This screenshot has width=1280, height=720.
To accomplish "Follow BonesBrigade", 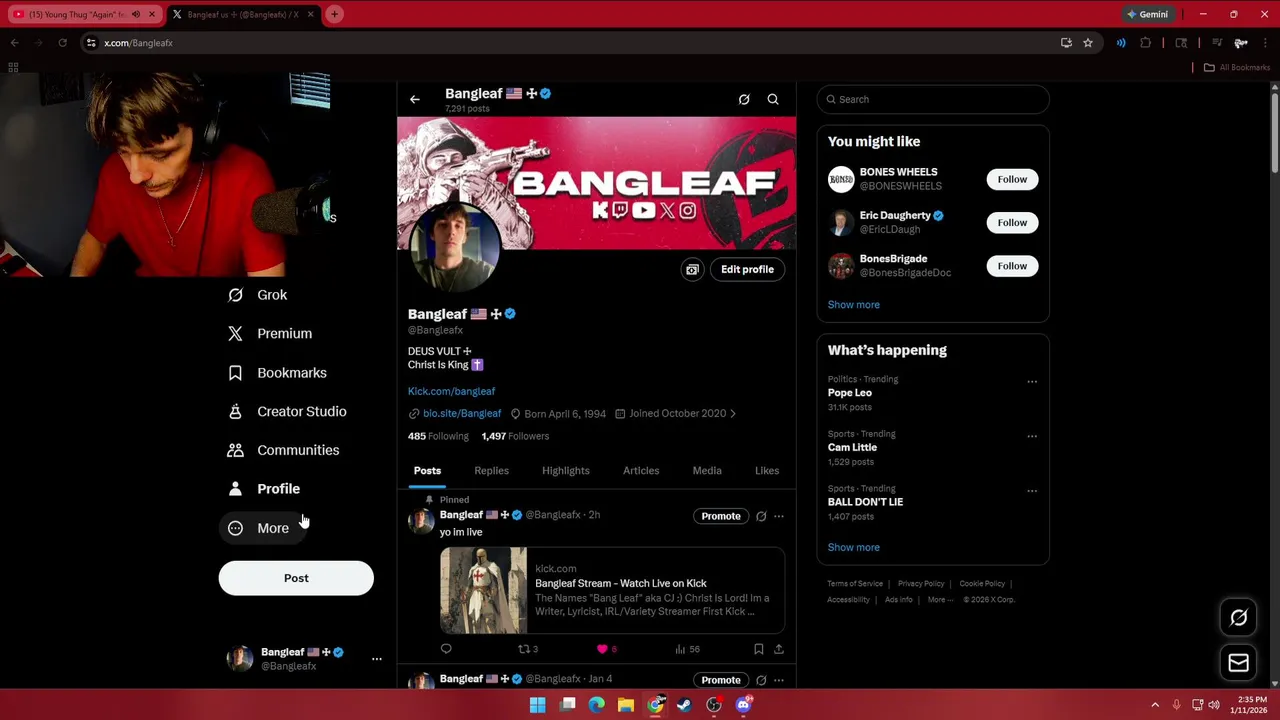I will point(1012,266).
